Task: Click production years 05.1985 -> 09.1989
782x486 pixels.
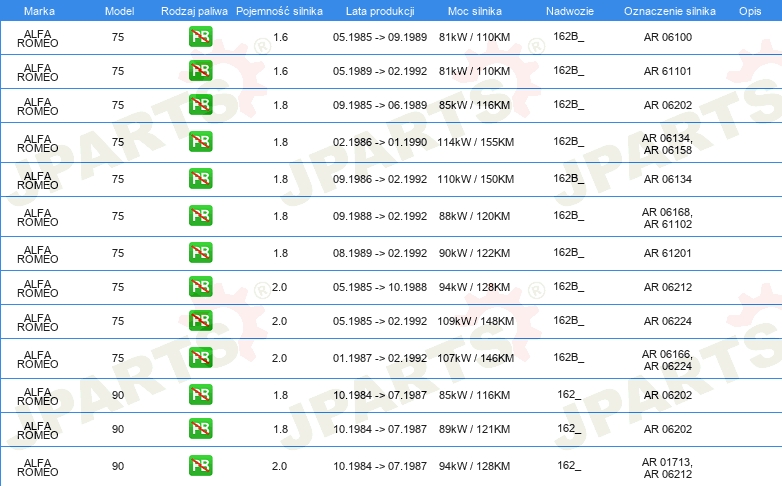Action: (380, 37)
